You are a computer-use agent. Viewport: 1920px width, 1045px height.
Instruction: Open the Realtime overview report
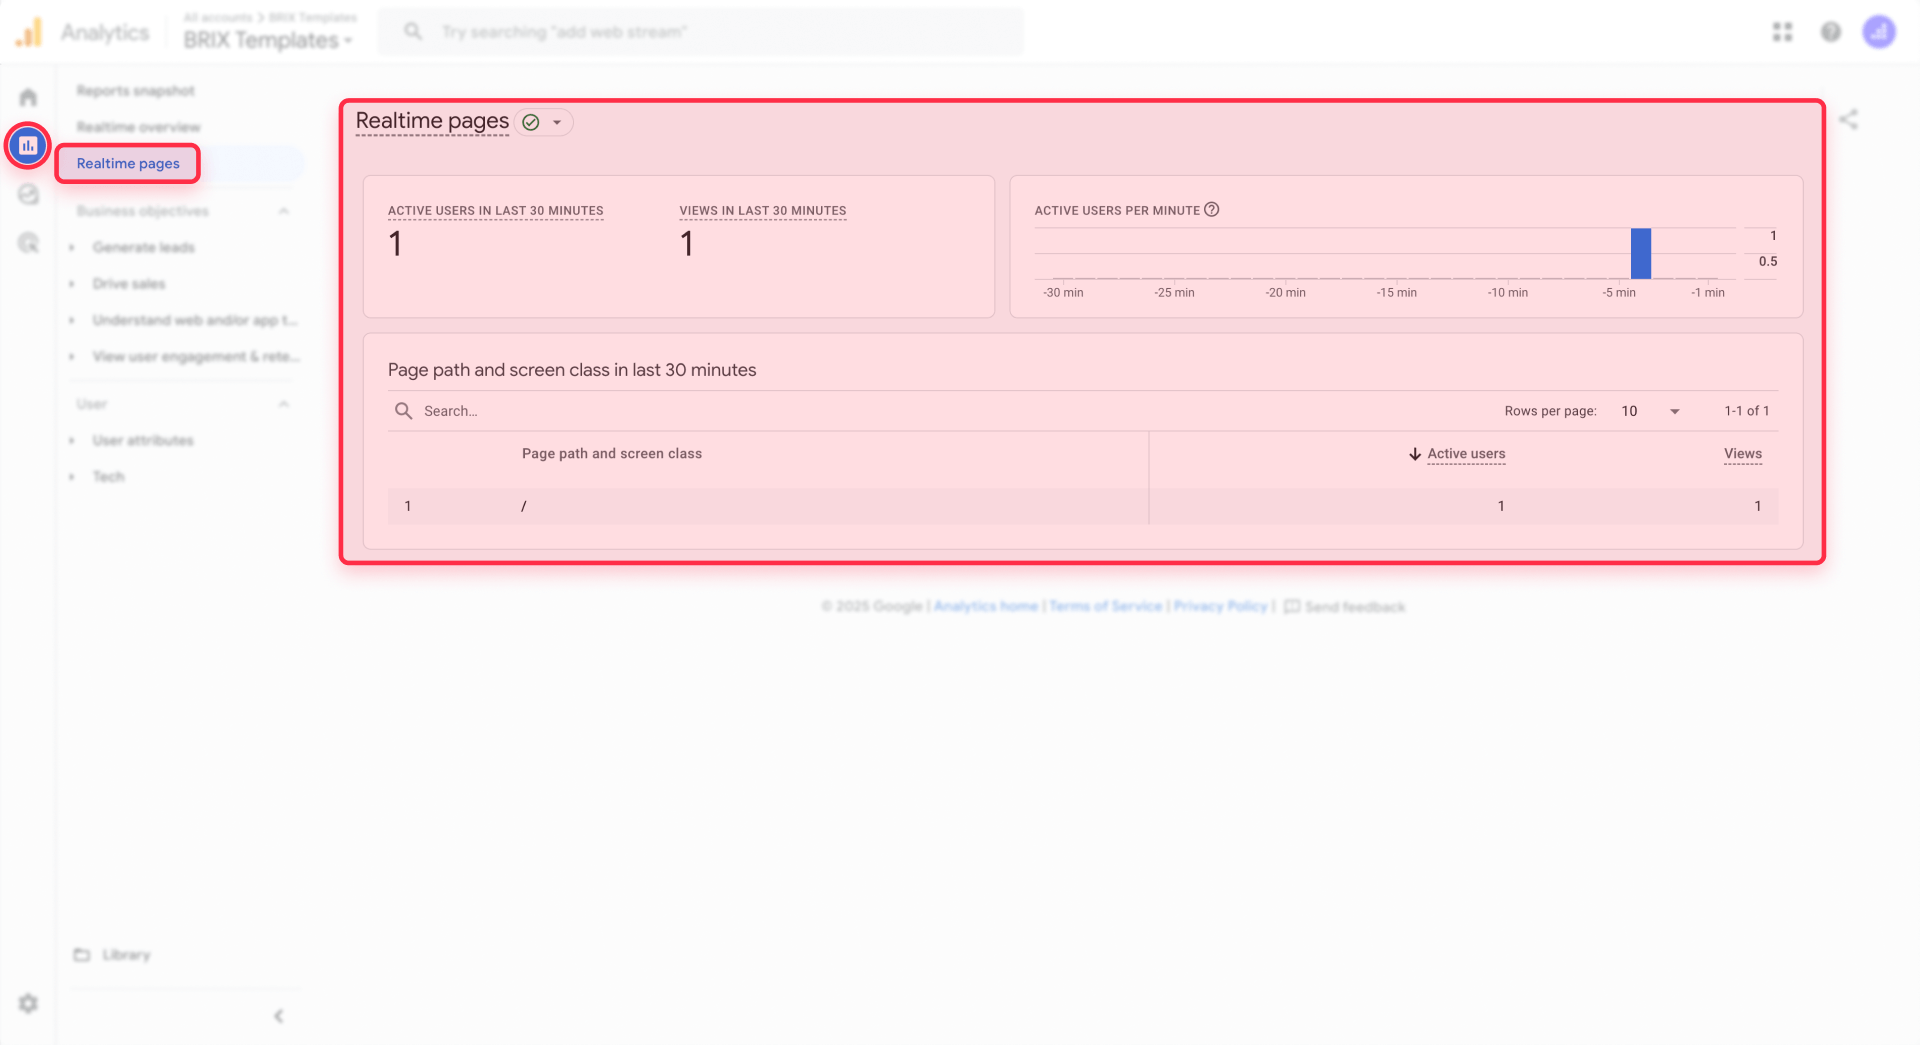coord(139,126)
